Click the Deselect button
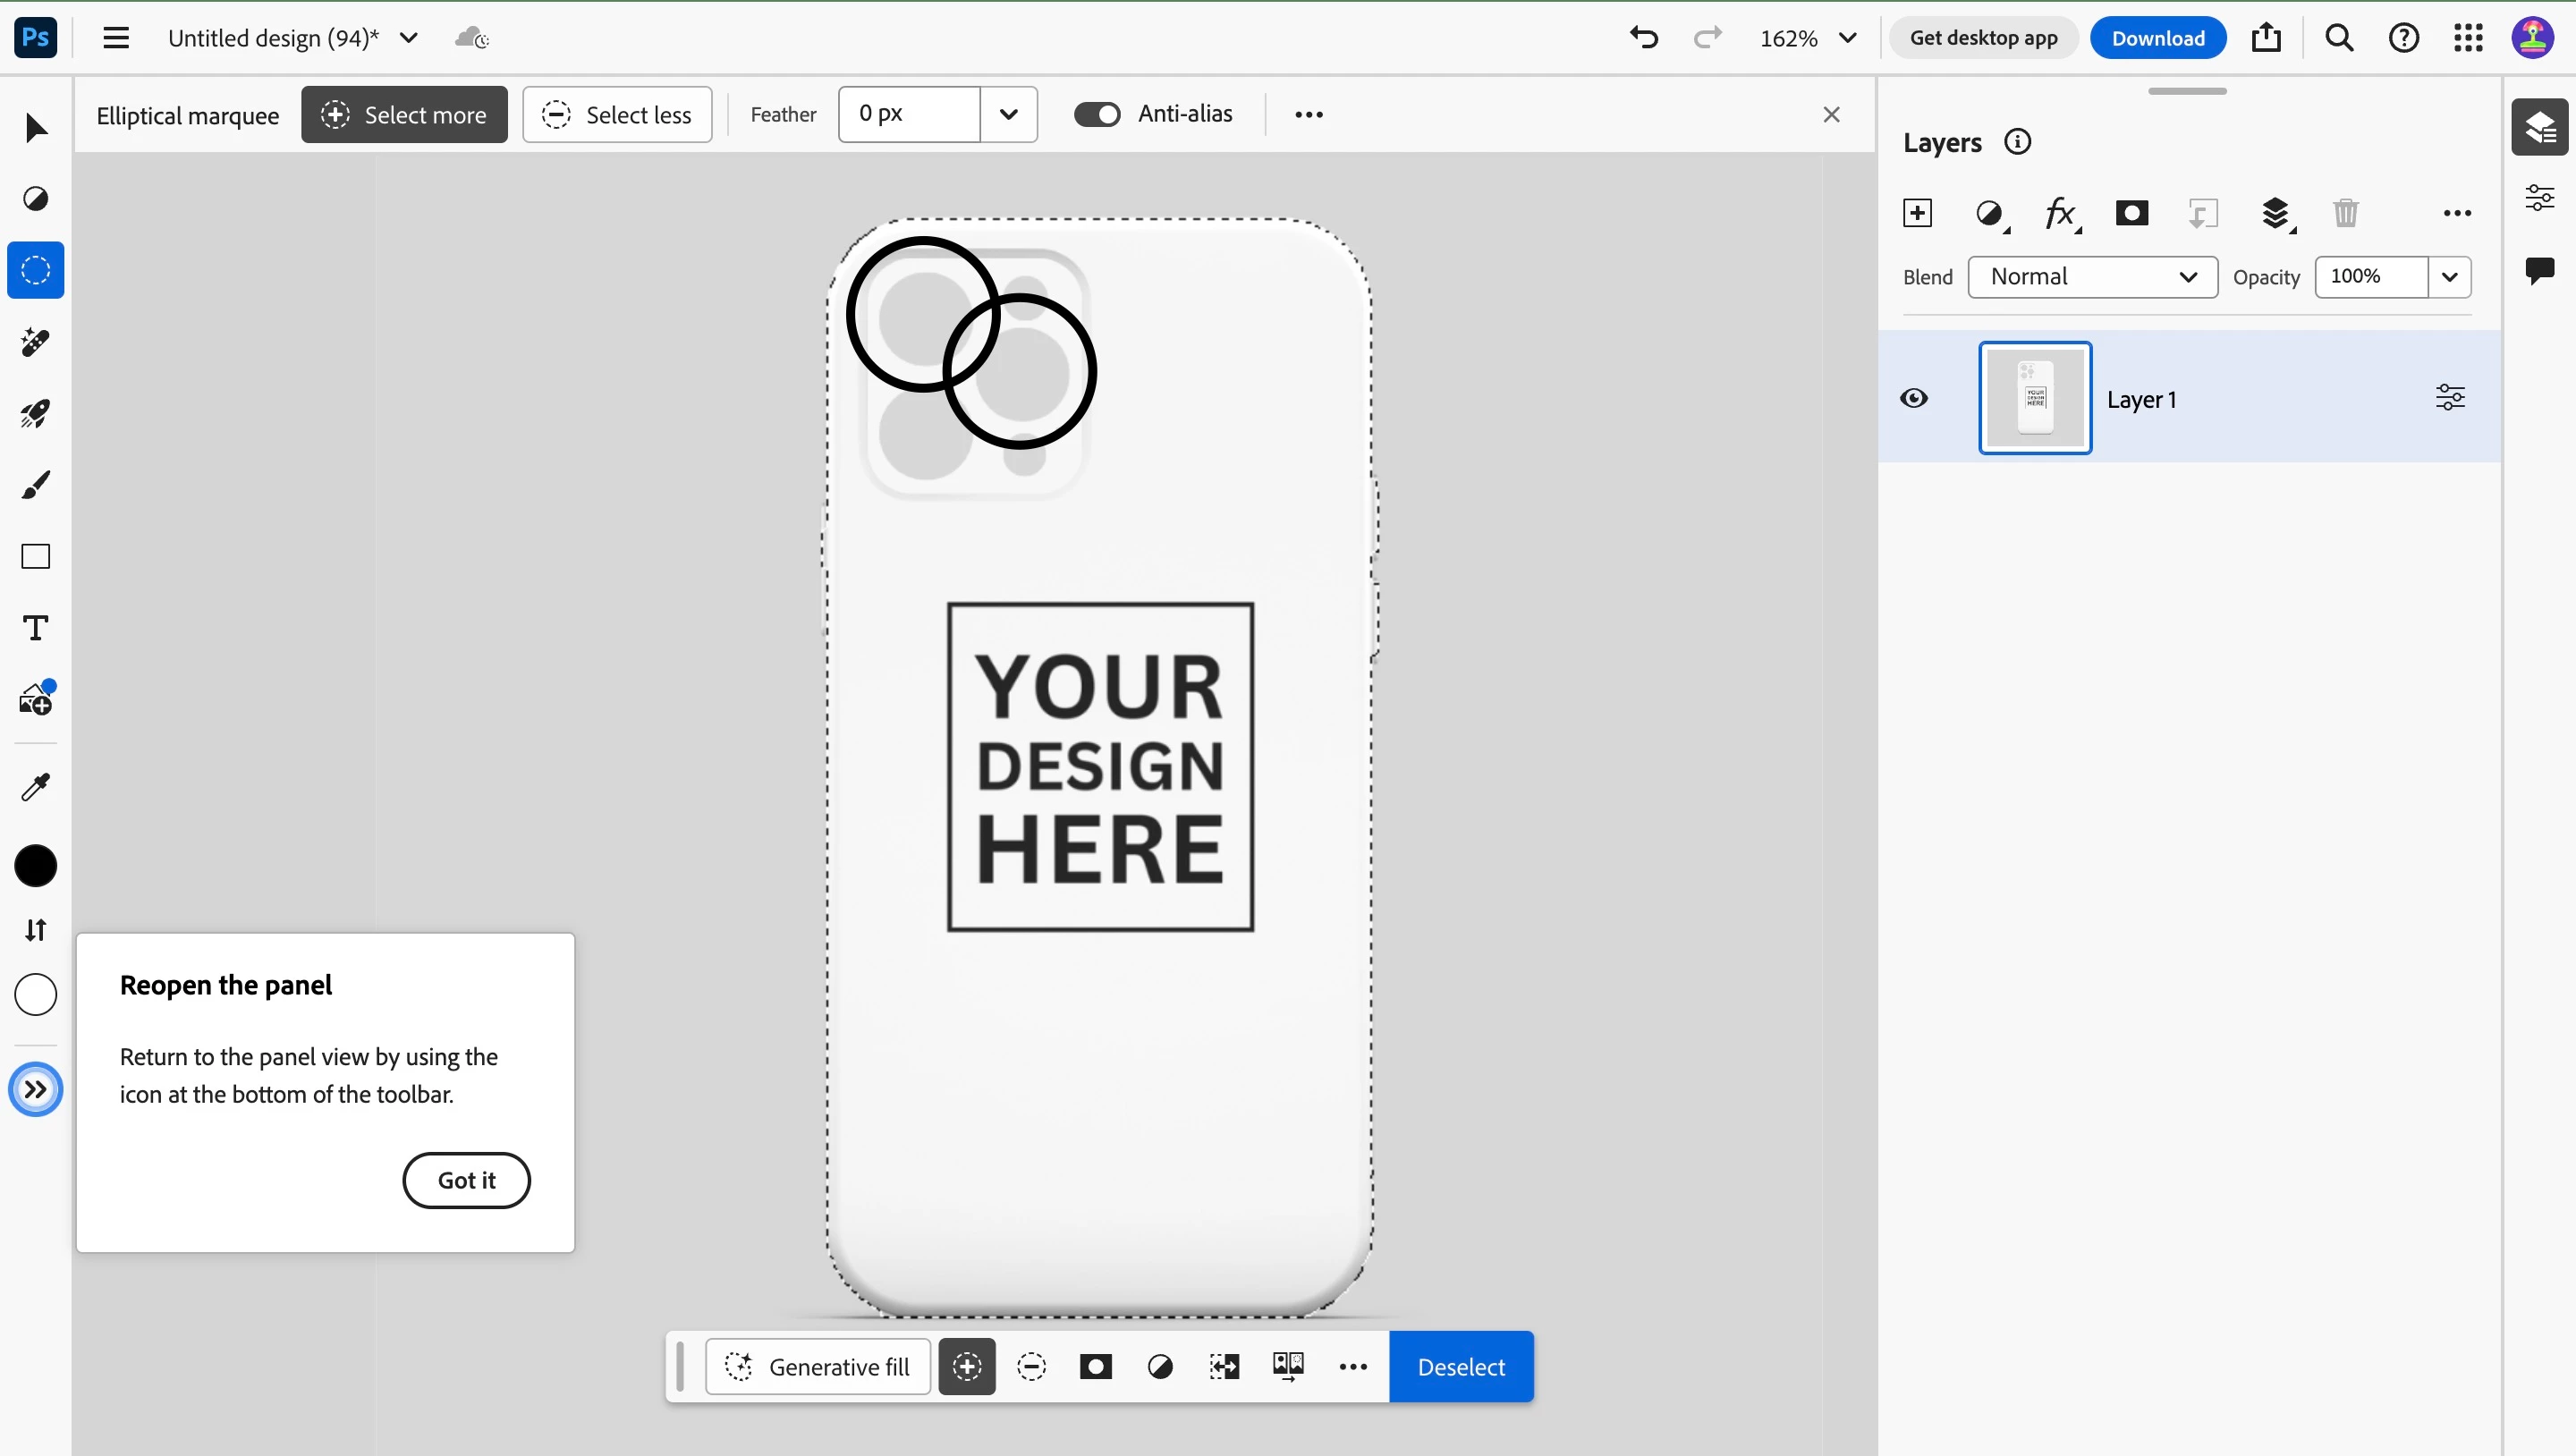The image size is (2576, 1456). click(x=1460, y=1366)
